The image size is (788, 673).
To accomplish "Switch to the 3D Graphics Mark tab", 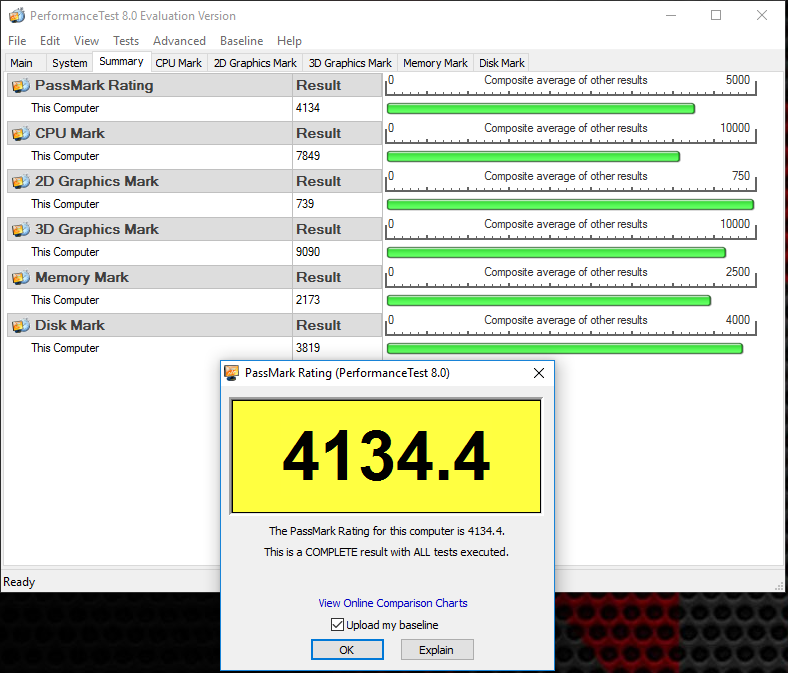I will [350, 63].
